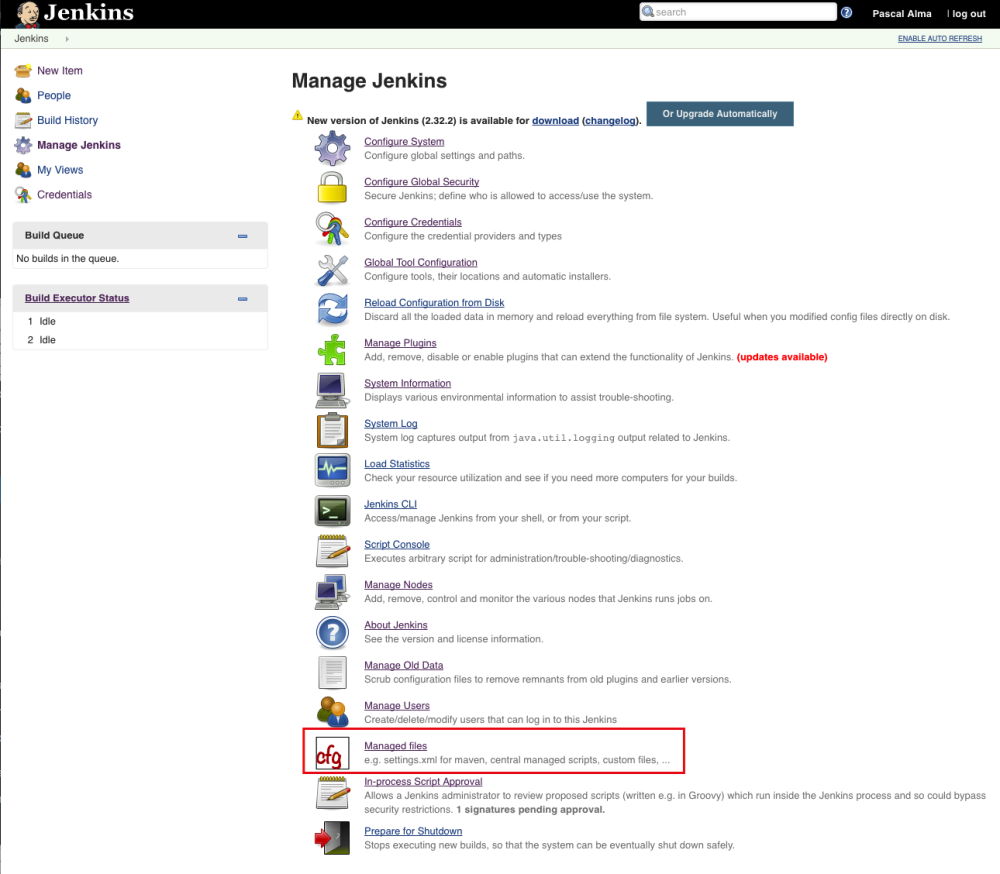Open the Manage Nodes link
This screenshot has width=1000, height=874.
tap(399, 585)
